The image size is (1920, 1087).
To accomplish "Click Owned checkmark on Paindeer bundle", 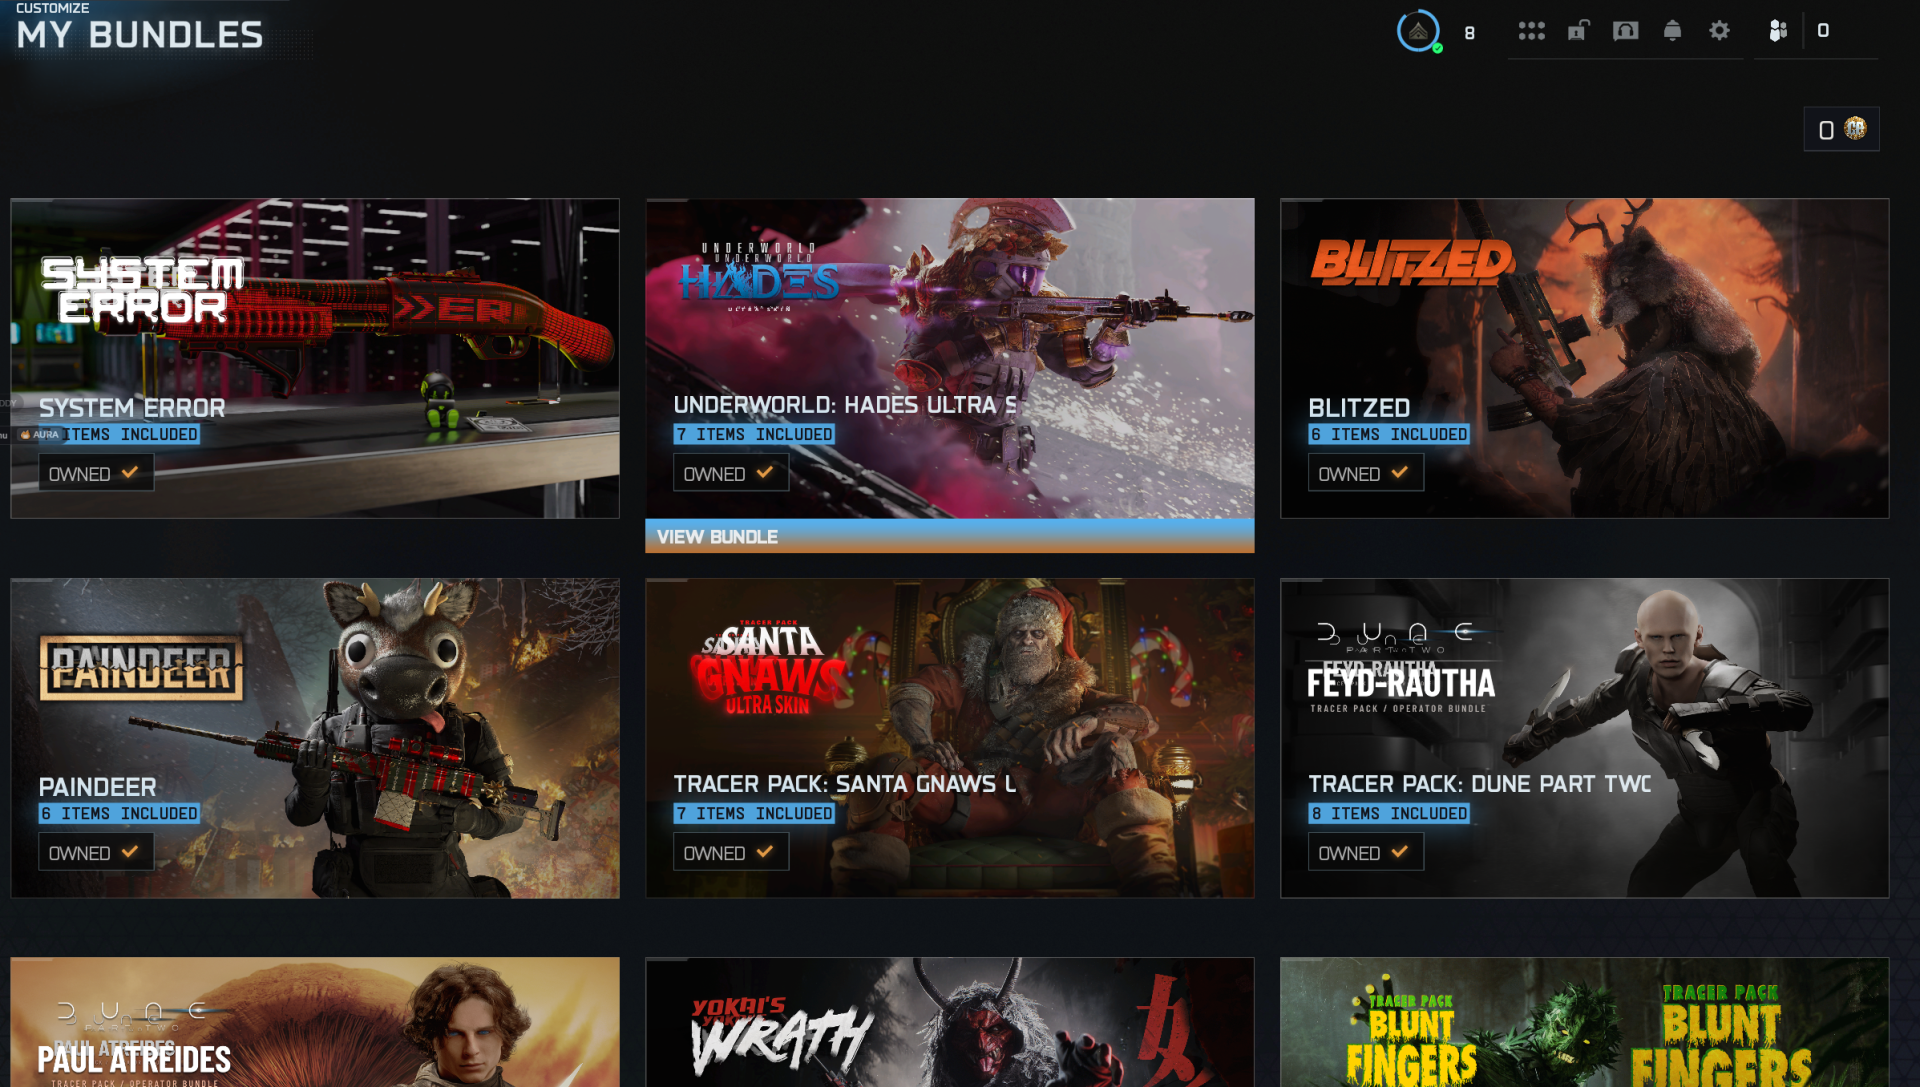I will [x=130, y=852].
